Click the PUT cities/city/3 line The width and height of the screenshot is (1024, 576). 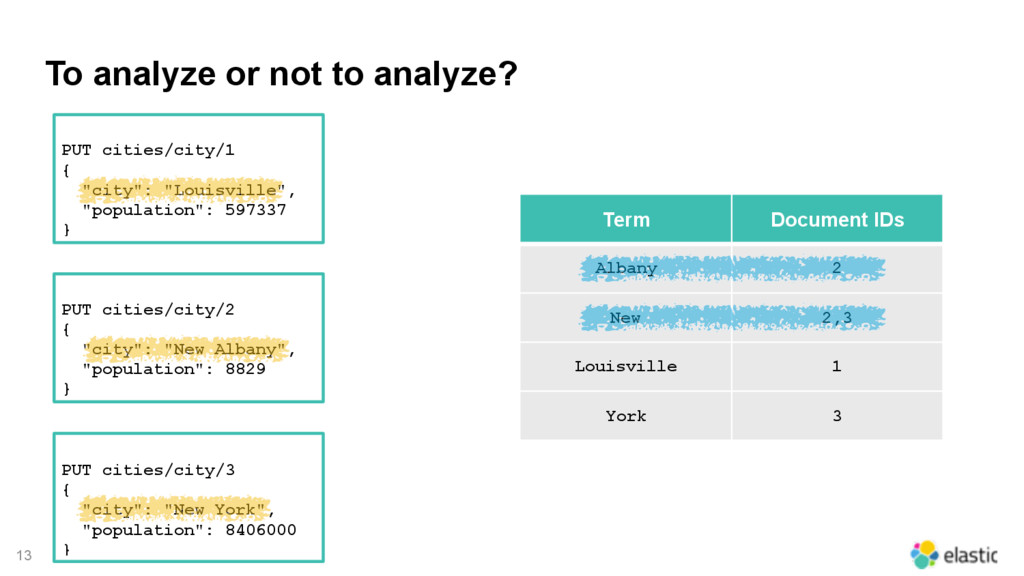[x=148, y=470]
